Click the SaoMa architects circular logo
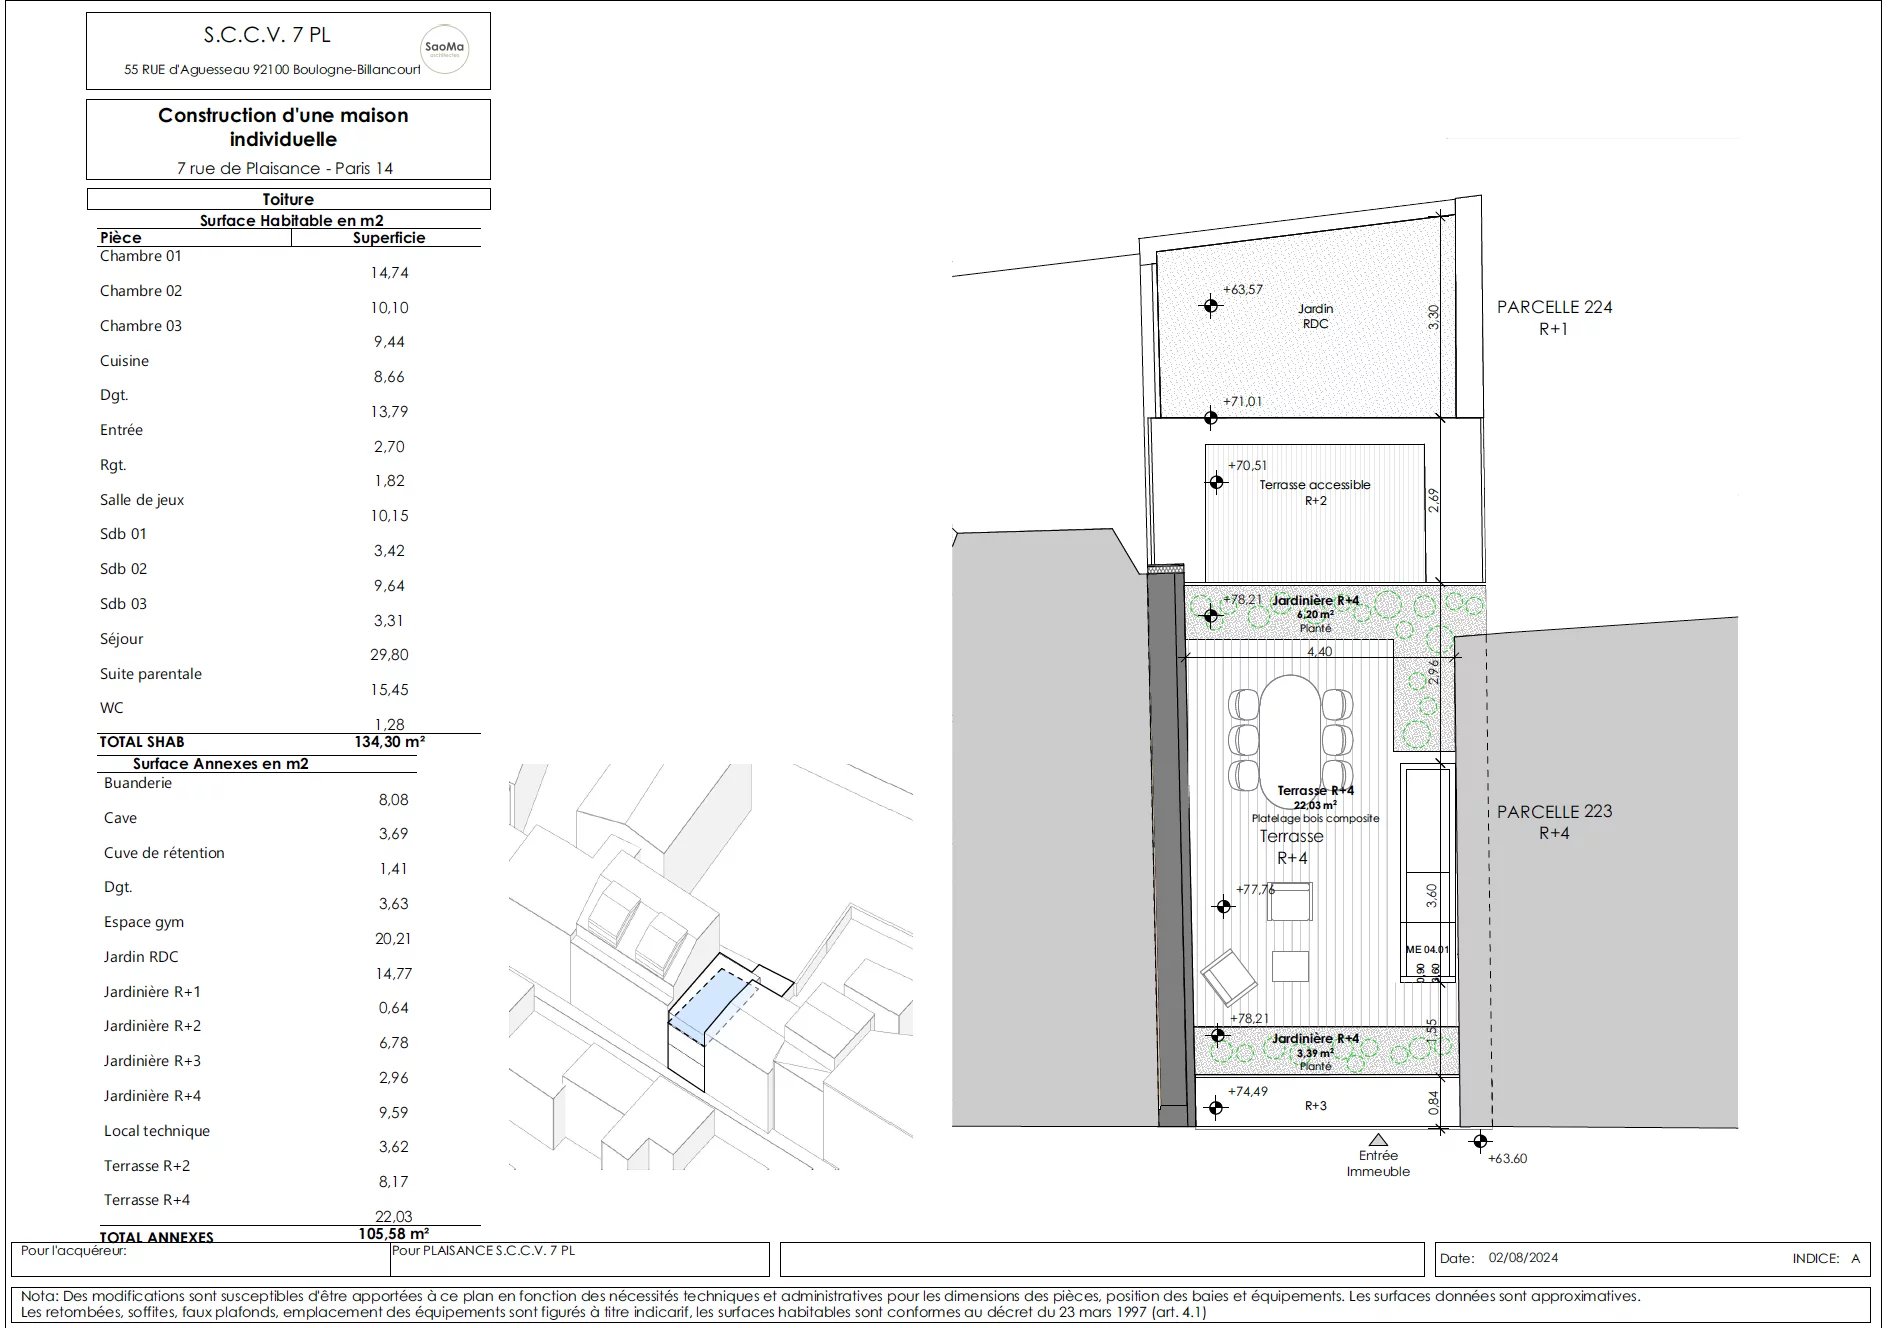This screenshot has height=1328, width=1888. 443,49
